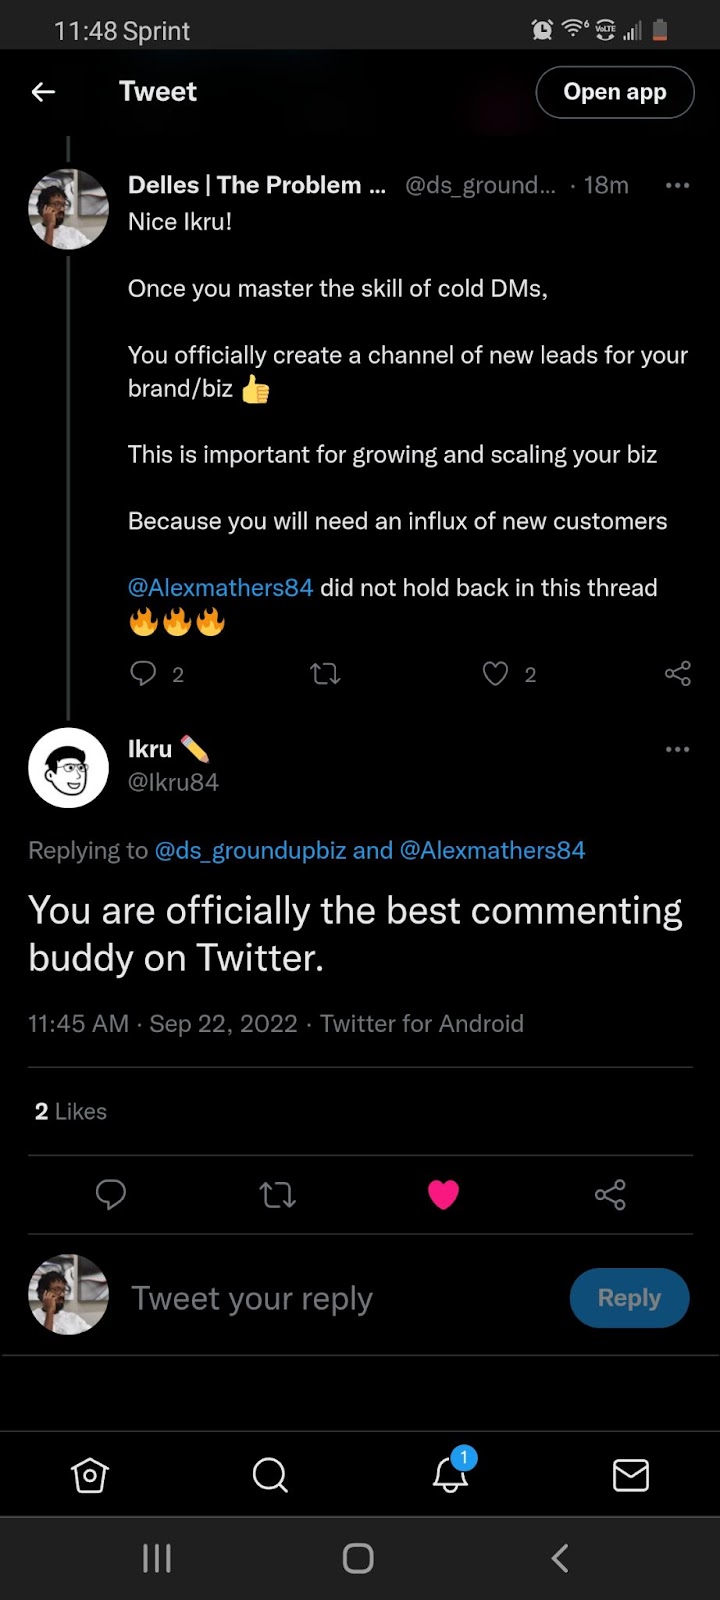Share Ikru's tweet
This screenshot has height=1600, width=720.
pyautogui.click(x=610, y=1194)
